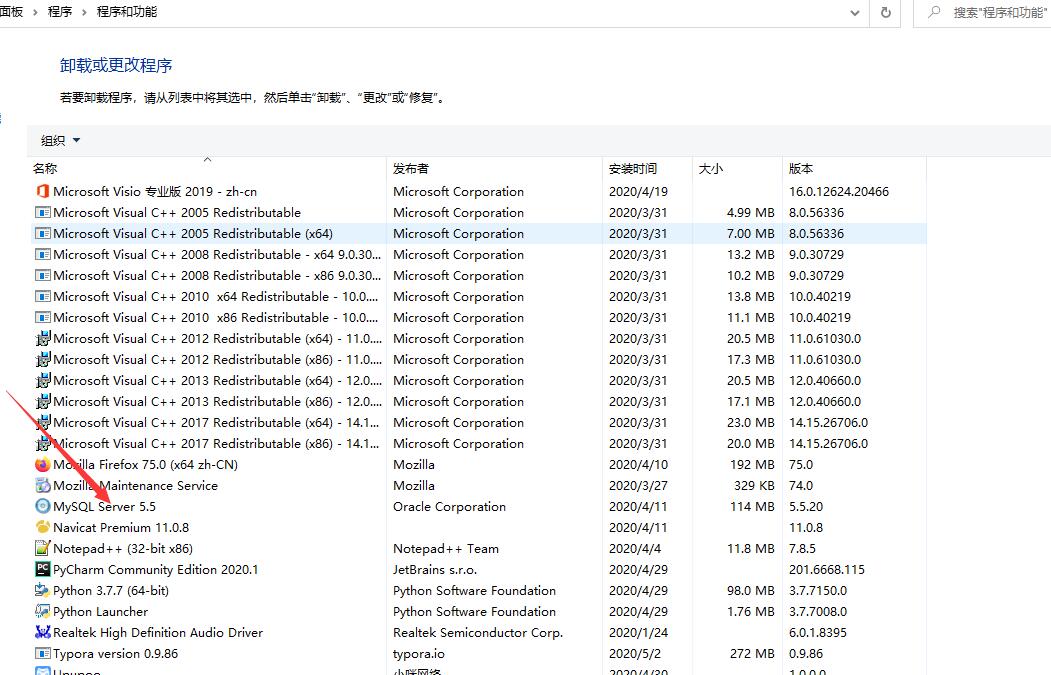Click icon of Visual C++ 2012 Redistributable (x64)
Image resolution: width=1051 pixels, height=675 pixels.
point(42,339)
